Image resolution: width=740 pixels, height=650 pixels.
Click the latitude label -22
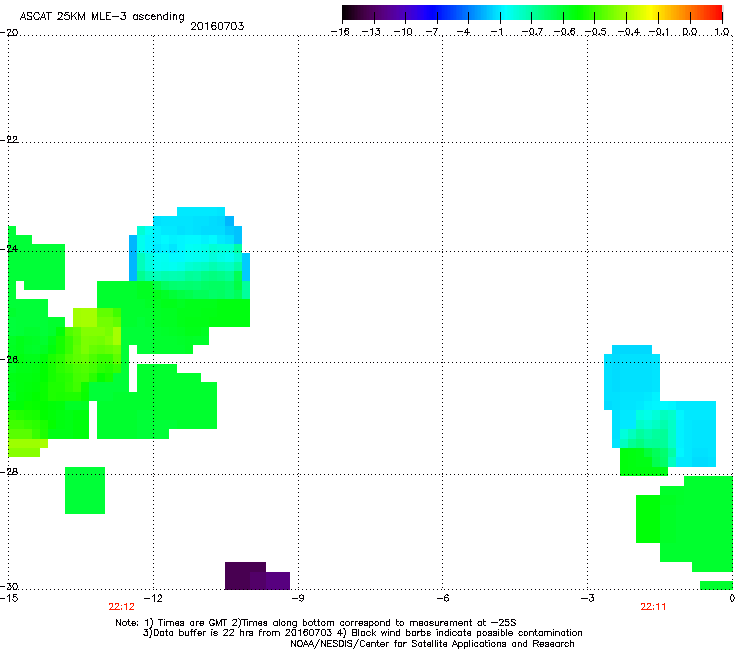(x=9, y=140)
